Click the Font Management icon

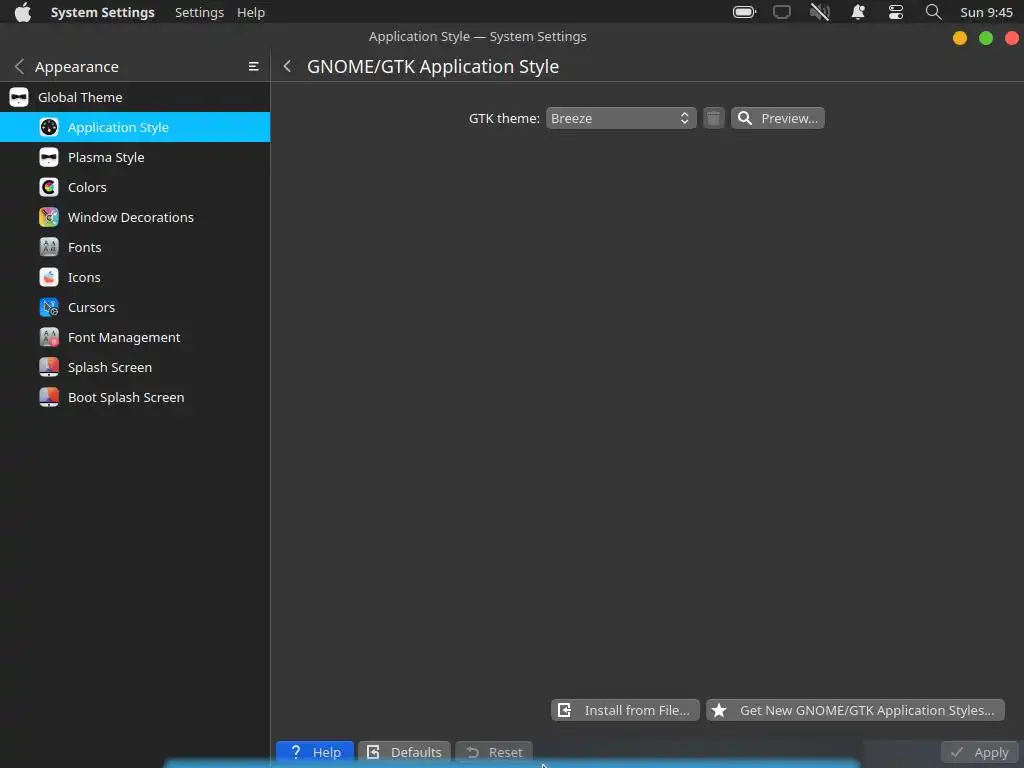49,338
